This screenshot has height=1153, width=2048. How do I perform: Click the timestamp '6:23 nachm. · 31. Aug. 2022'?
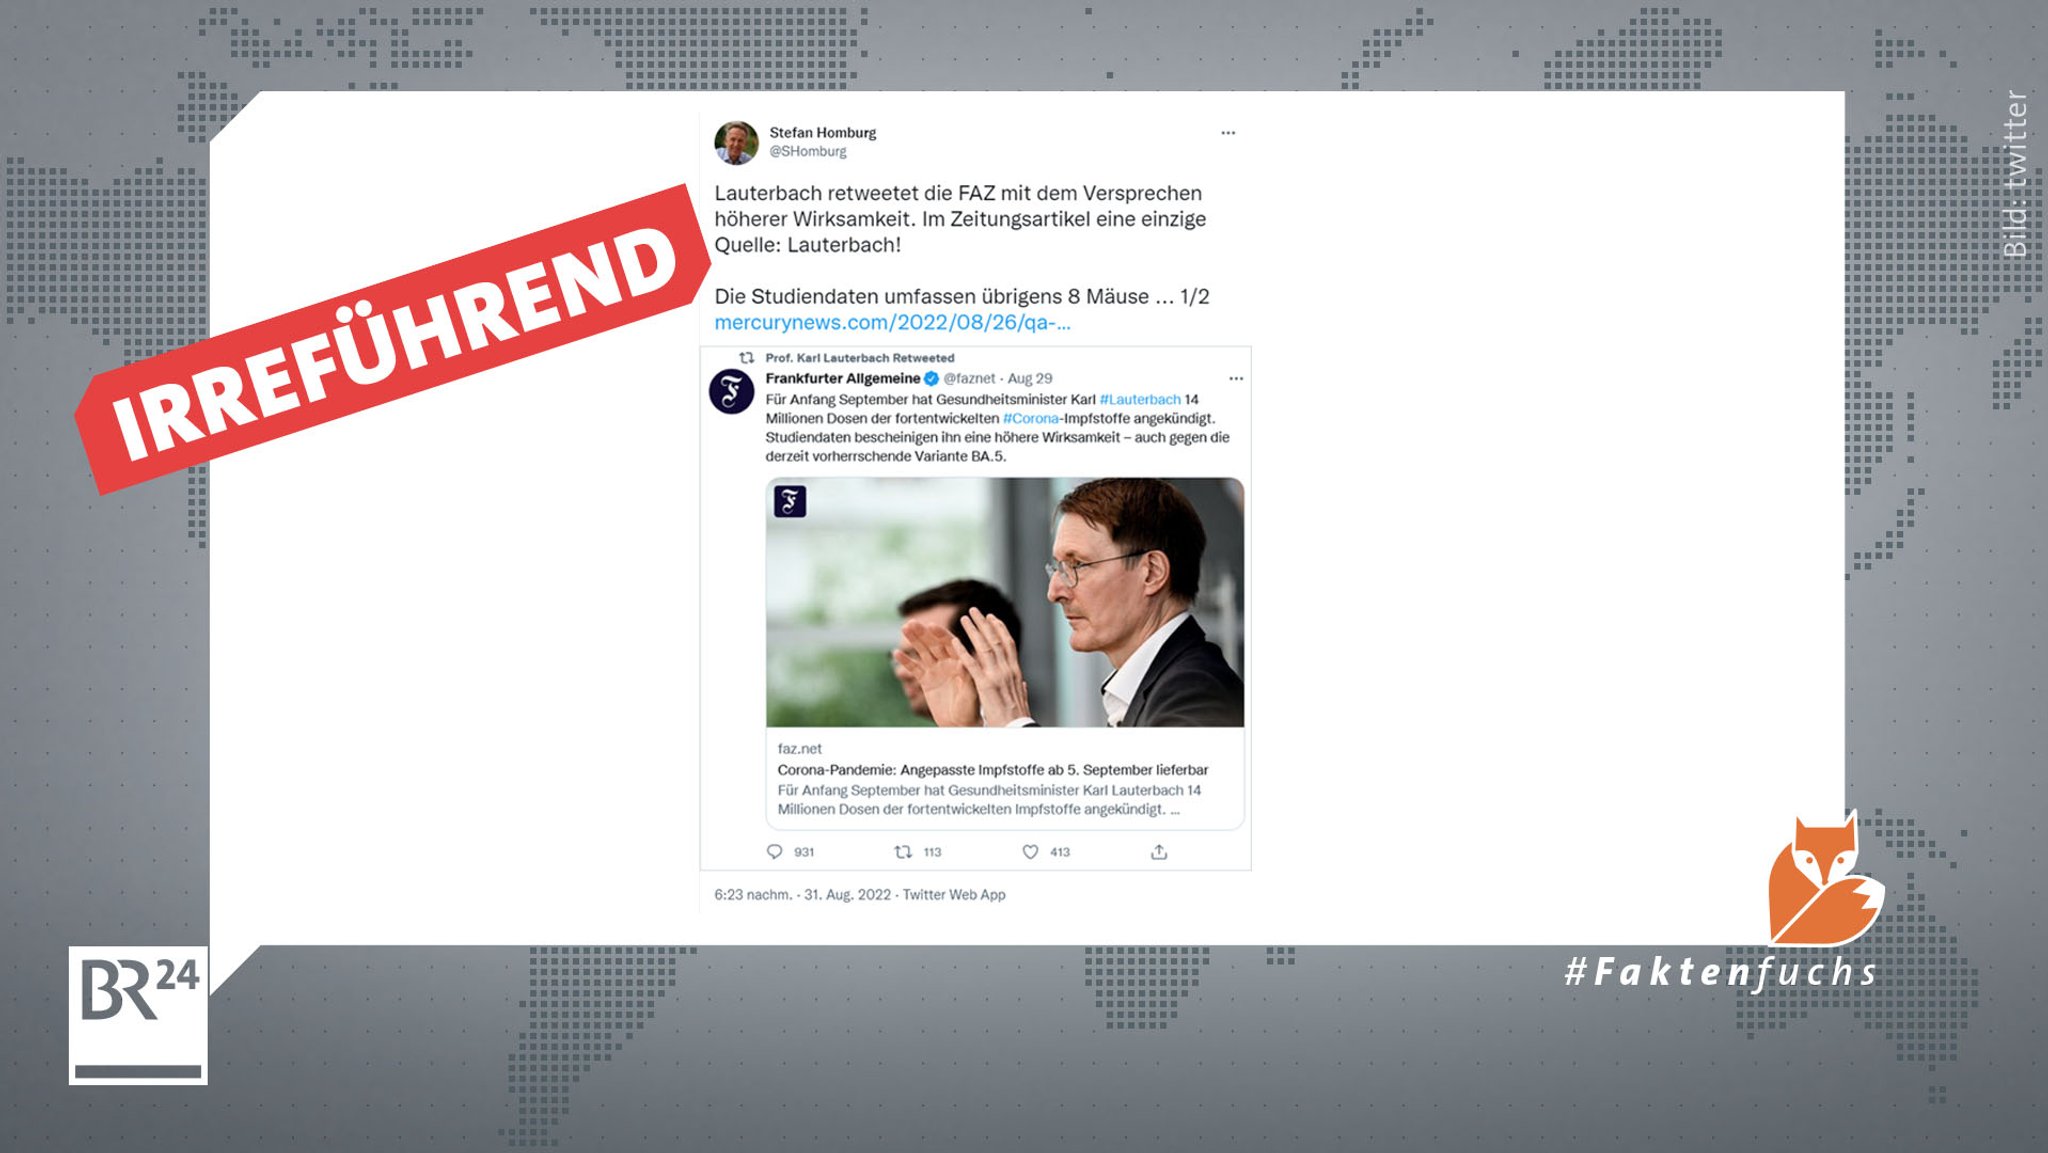tap(802, 895)
